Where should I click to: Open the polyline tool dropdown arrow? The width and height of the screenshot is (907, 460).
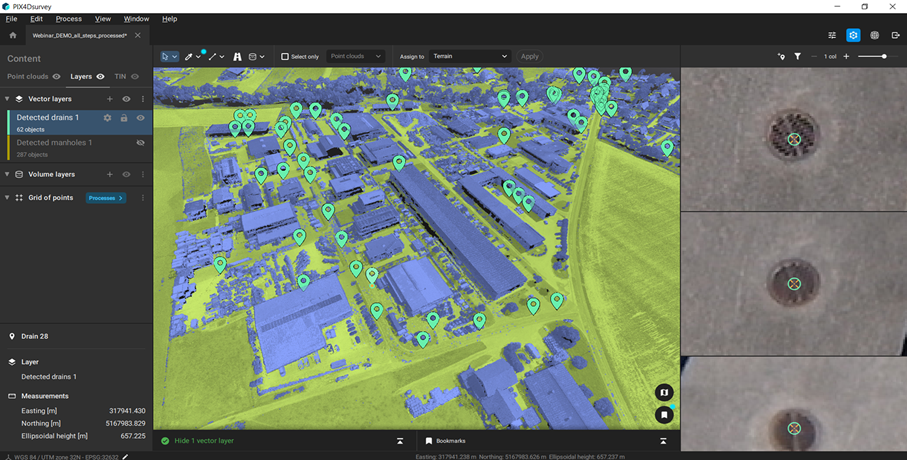click(222, 57)
